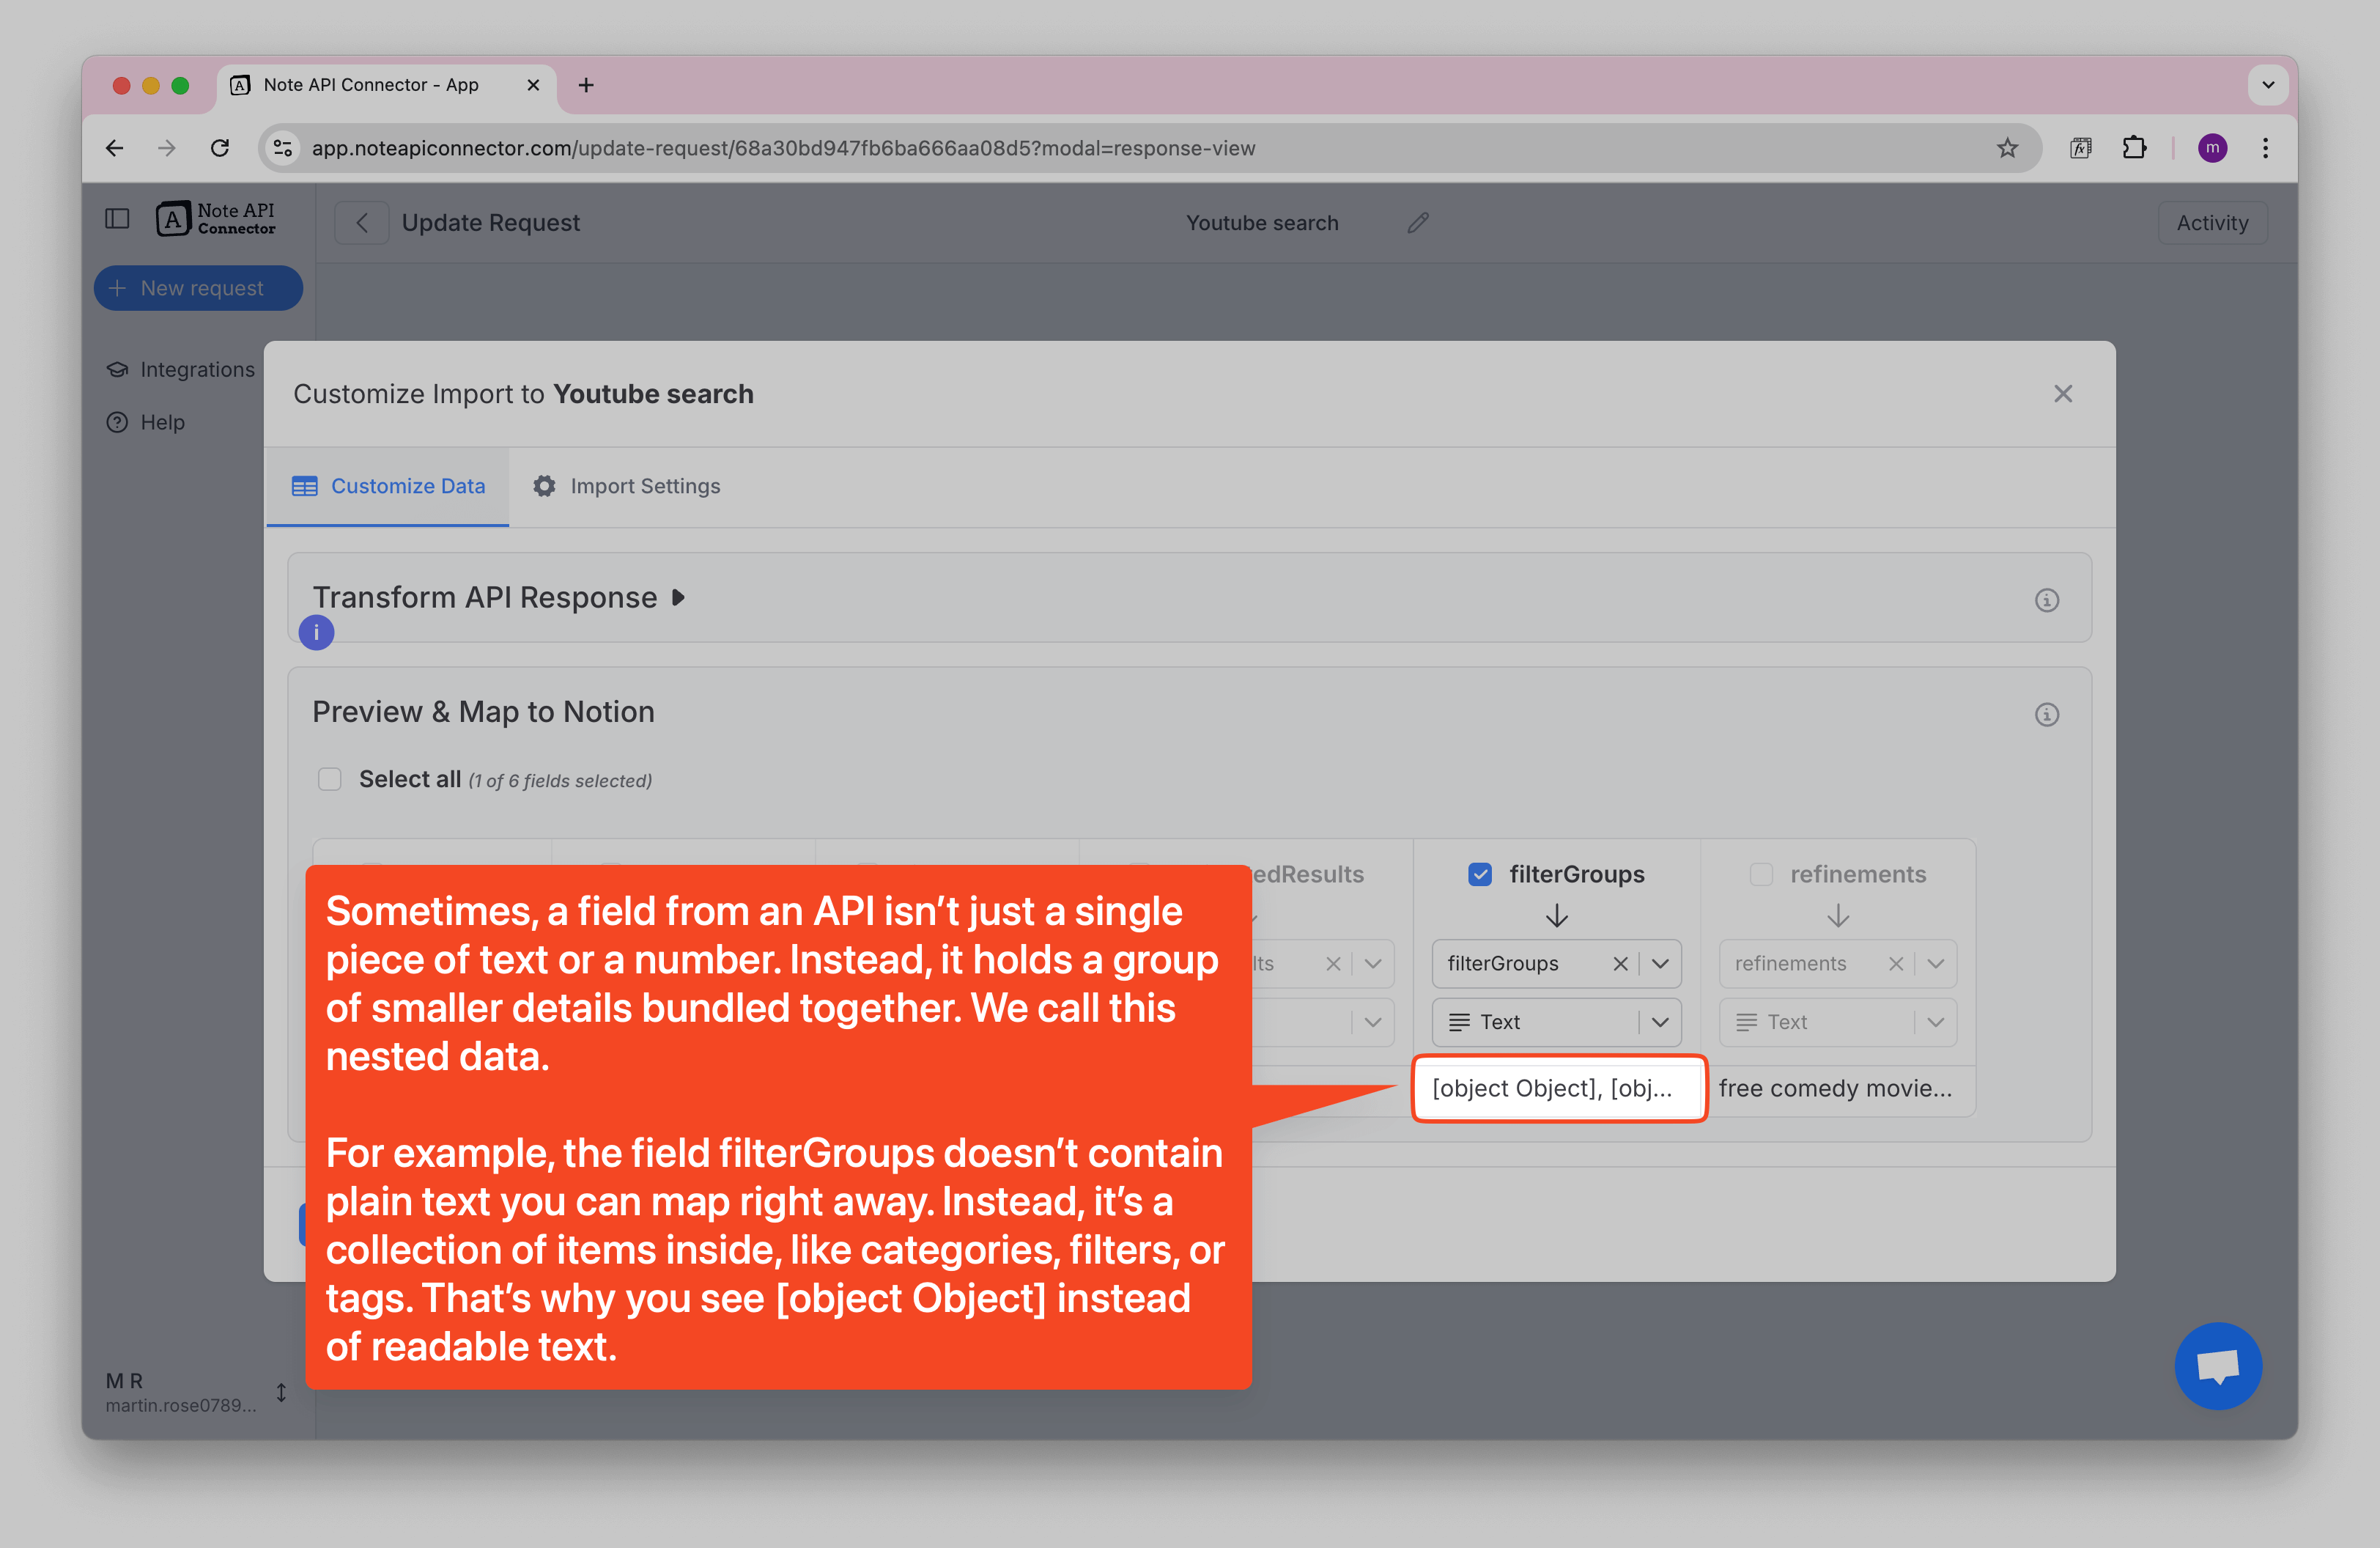Viewport: 2380px width, 1548px height.
Task: Click the back arrow beside Update Request
Action: [x=361, y=222]
